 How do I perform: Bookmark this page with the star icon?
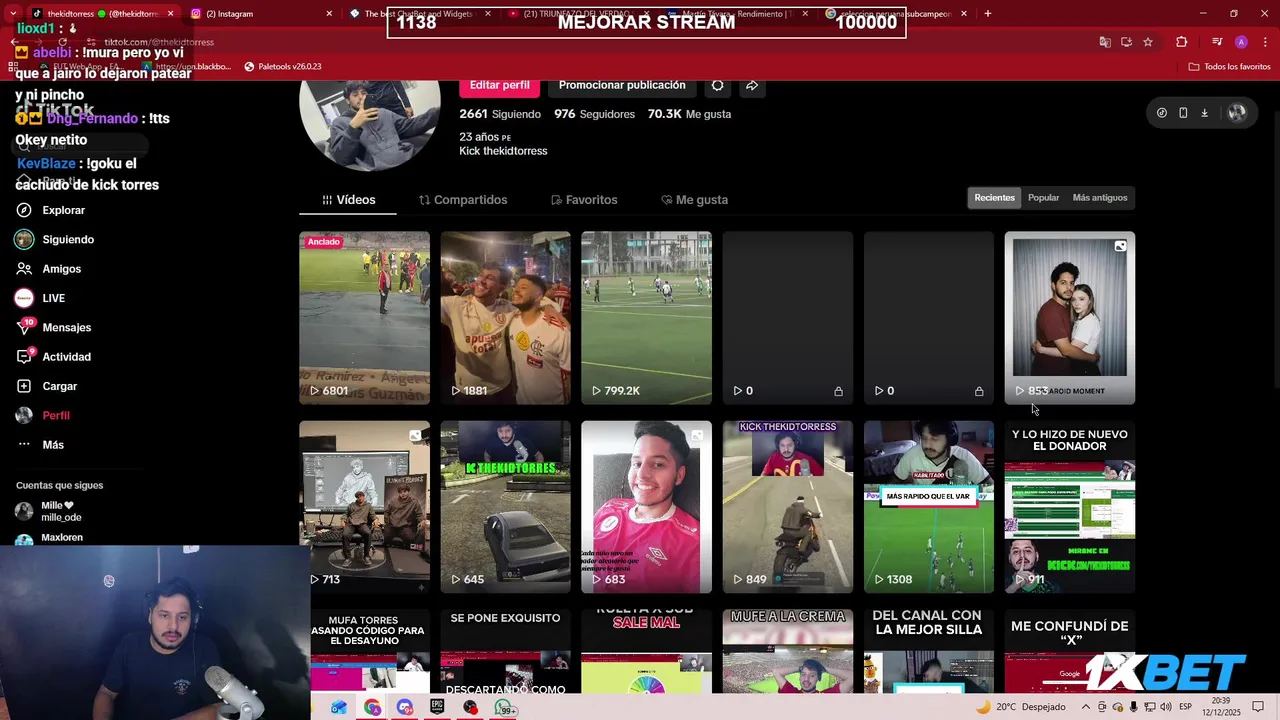coord(1148,42)
